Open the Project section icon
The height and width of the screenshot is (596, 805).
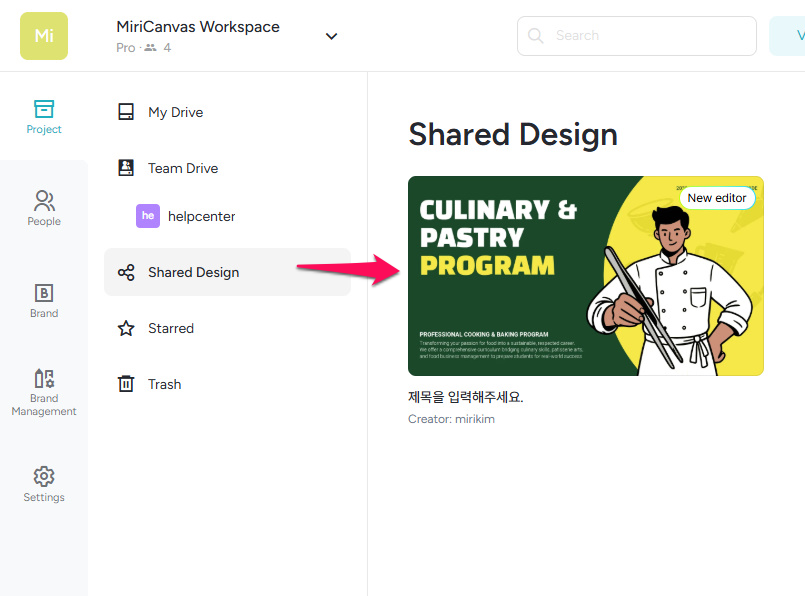click(x=44, y=109)
